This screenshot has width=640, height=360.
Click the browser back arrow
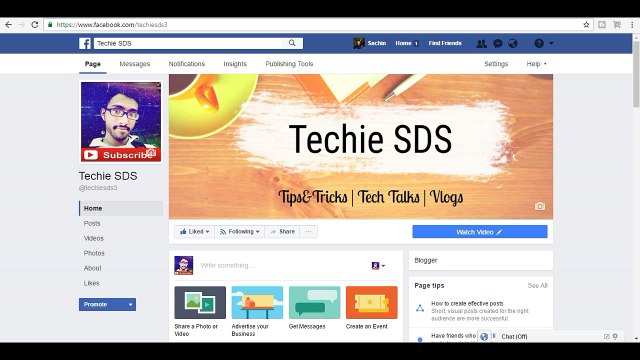[9, 24]
